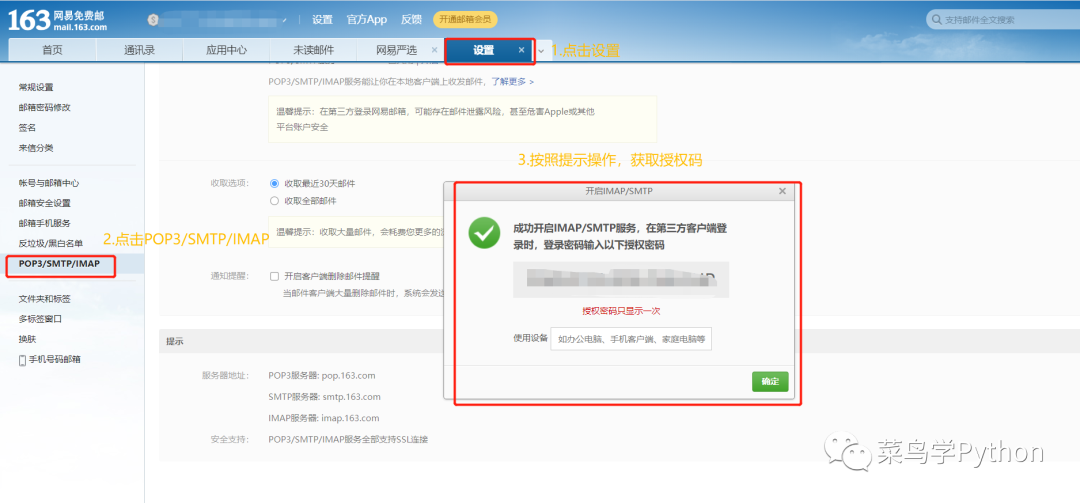This screenshot has height=503, width=1080.
Task: Open the 官方App link
Action: [367, 20]
